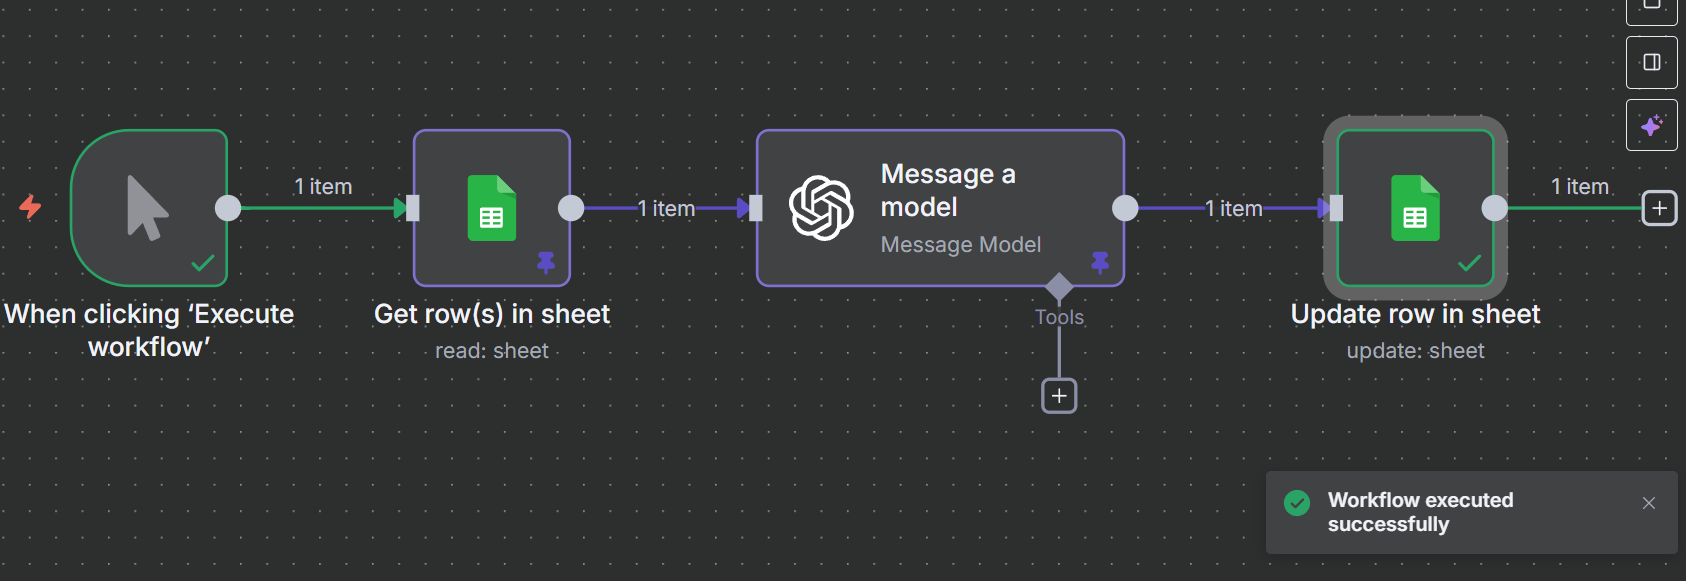Click '1 item' label between trigger and Get row(s)
Screen dimensions: 1686x581
tap(323, 187)
